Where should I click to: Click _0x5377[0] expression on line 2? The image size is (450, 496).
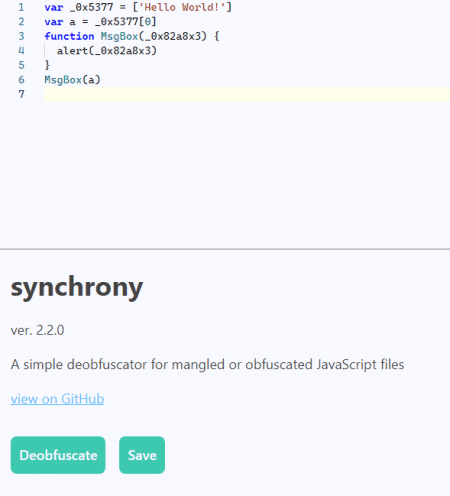(x=125, y=22)
